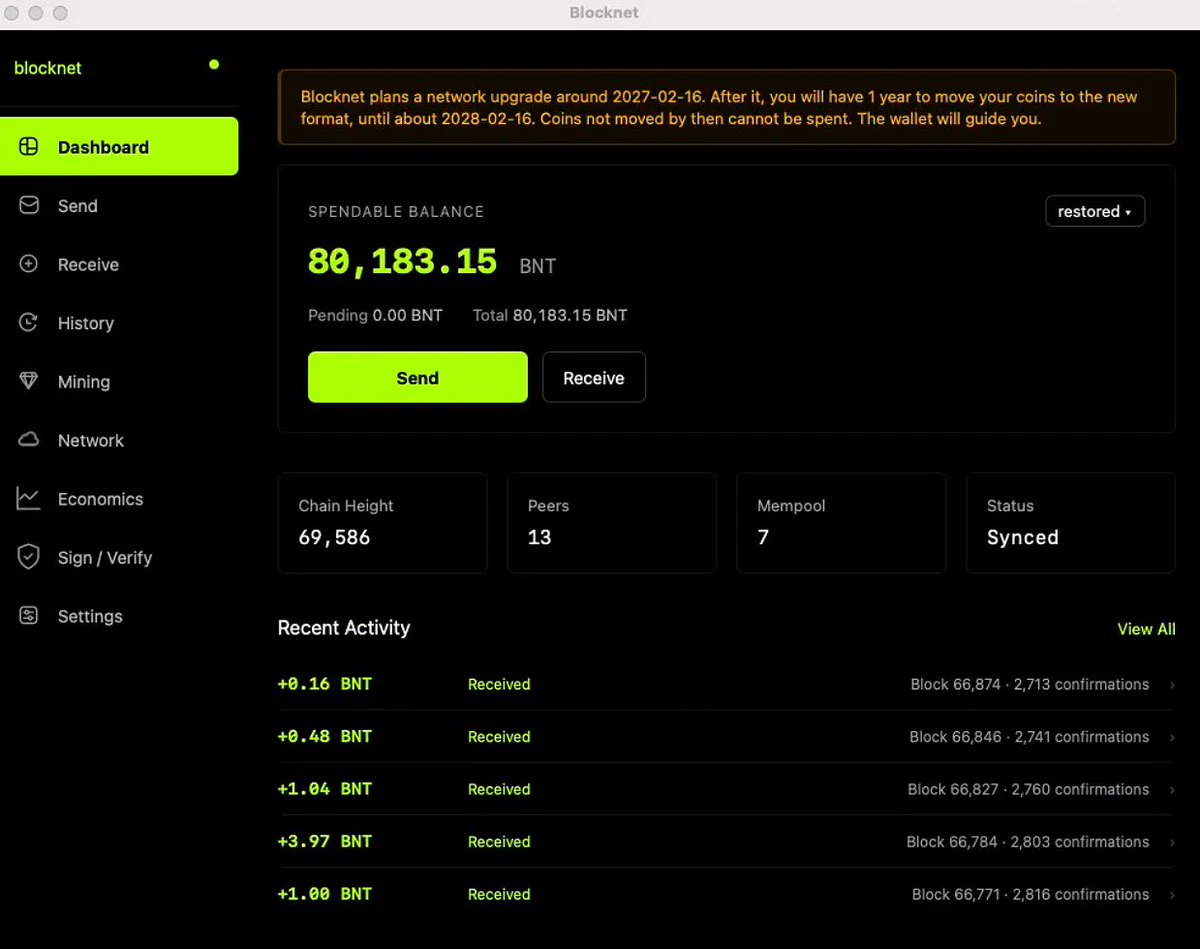Open the Dashboard sidebar tab
1200x949 pixels.
(x=119, y=147)
